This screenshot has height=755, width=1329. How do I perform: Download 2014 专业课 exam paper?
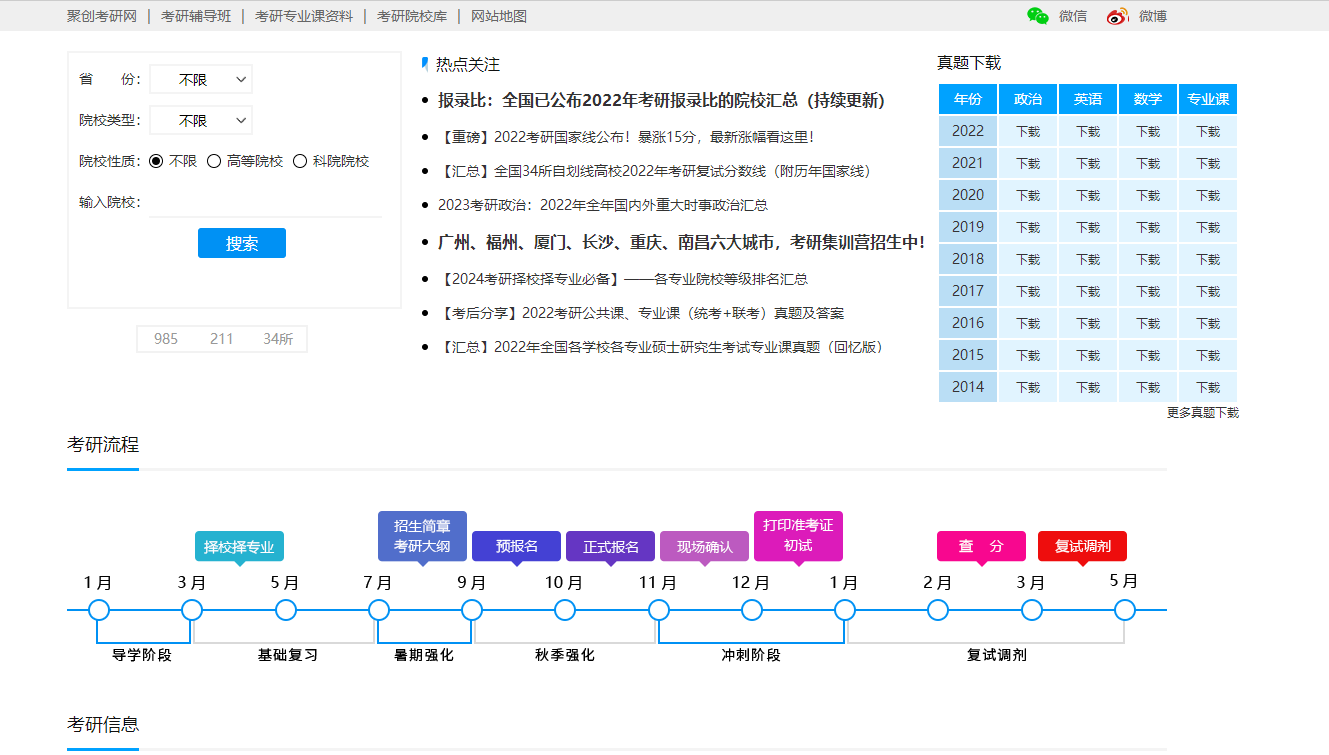[1208, 387]
